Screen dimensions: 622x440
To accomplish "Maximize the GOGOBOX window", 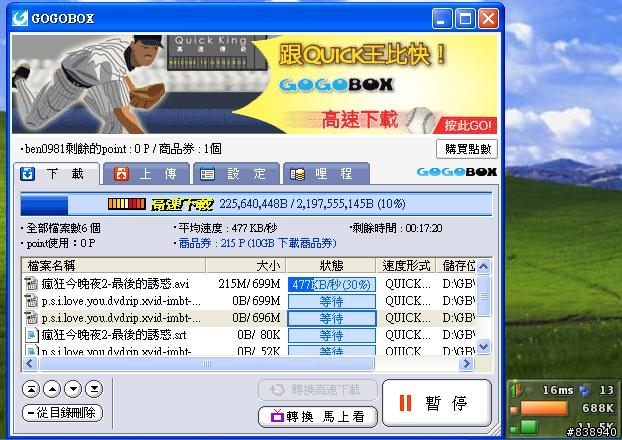I will point(465,19).
